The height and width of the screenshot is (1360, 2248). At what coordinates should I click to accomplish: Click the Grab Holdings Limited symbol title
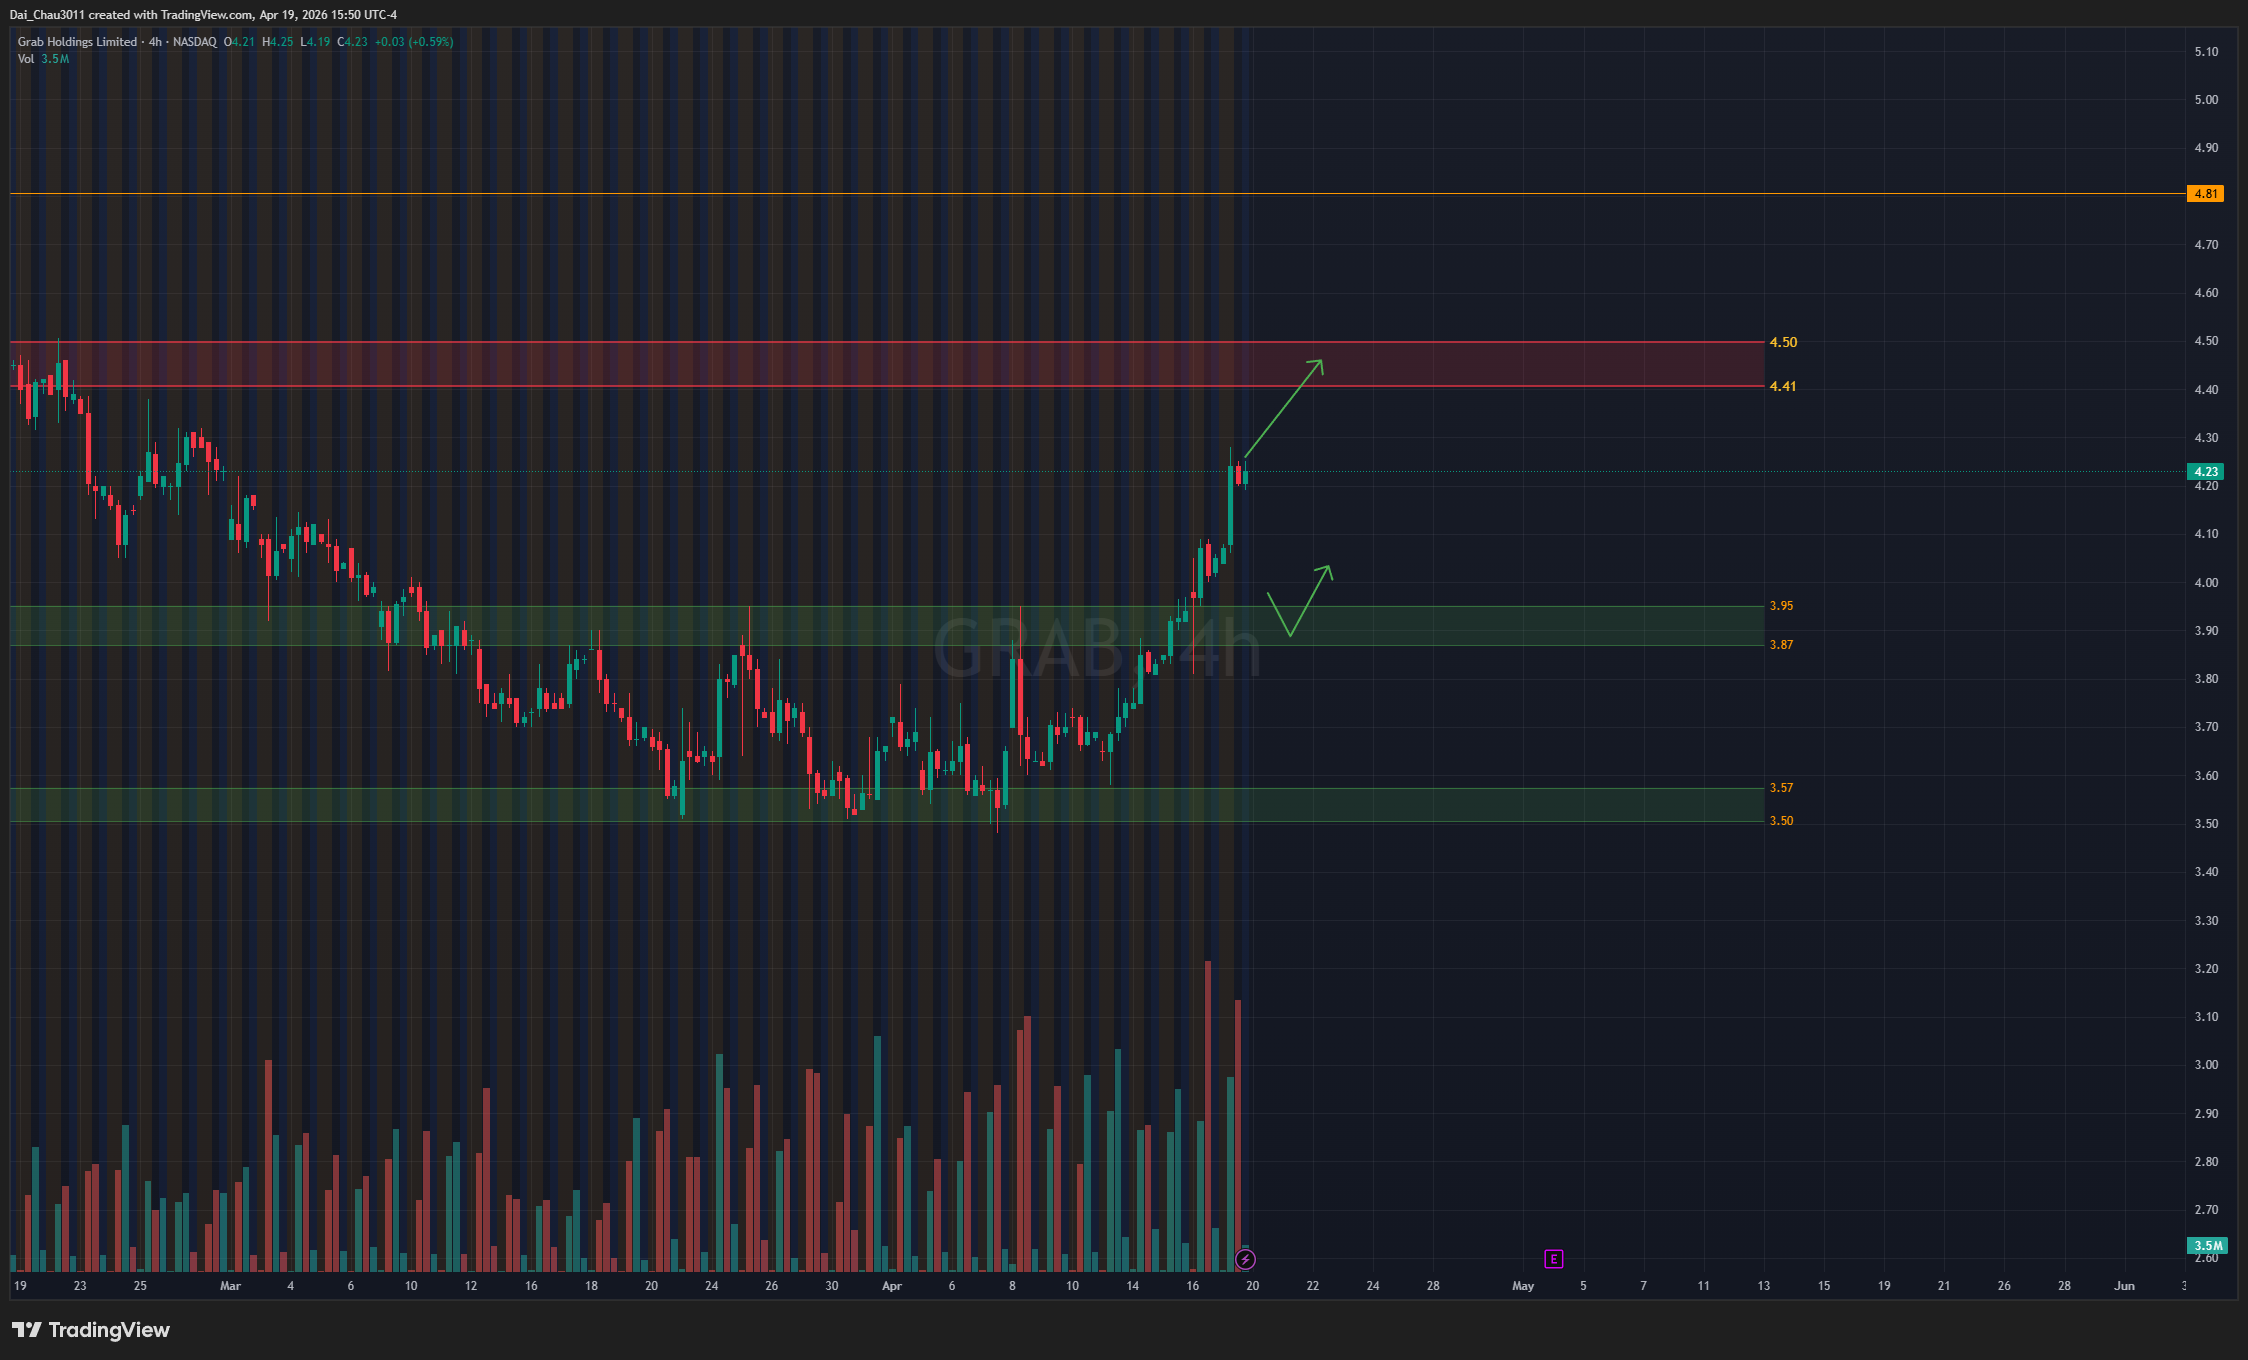(x=77, y=42)
